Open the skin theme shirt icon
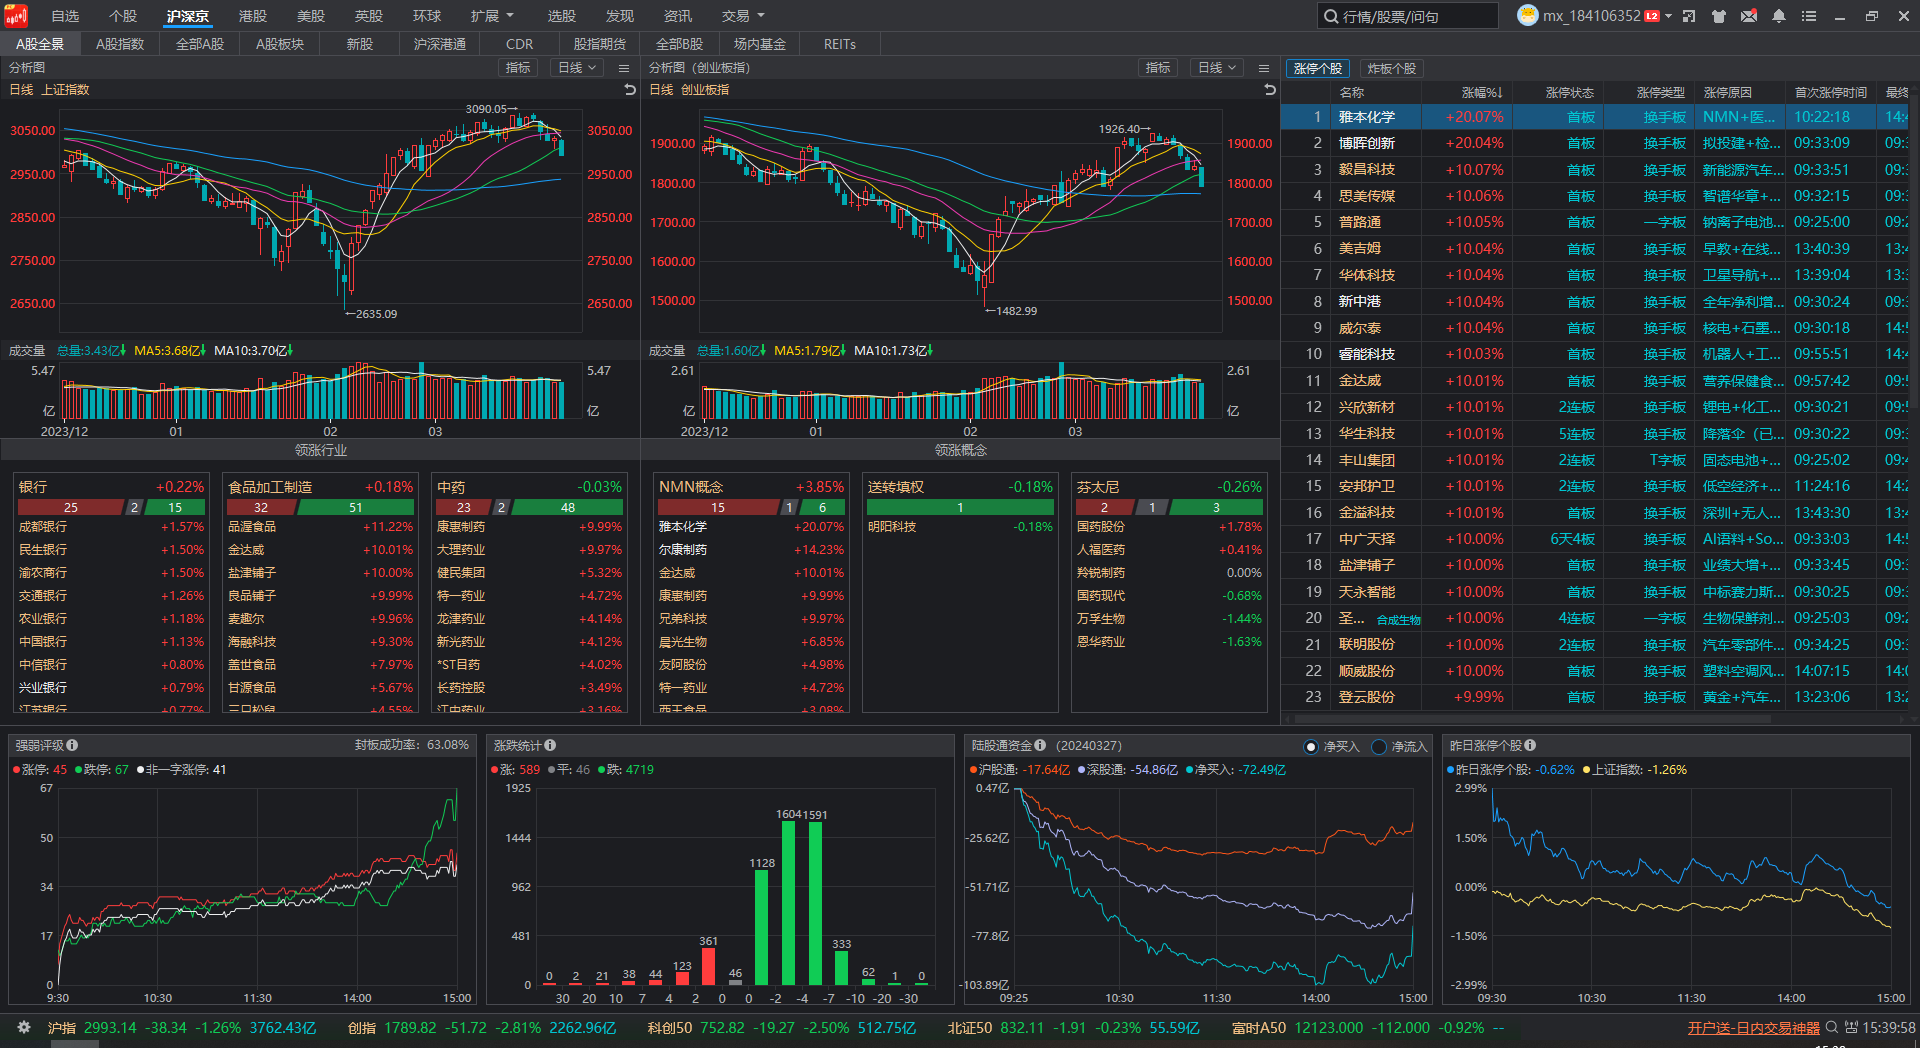 pyautogui.click(x=1719, y=16)
